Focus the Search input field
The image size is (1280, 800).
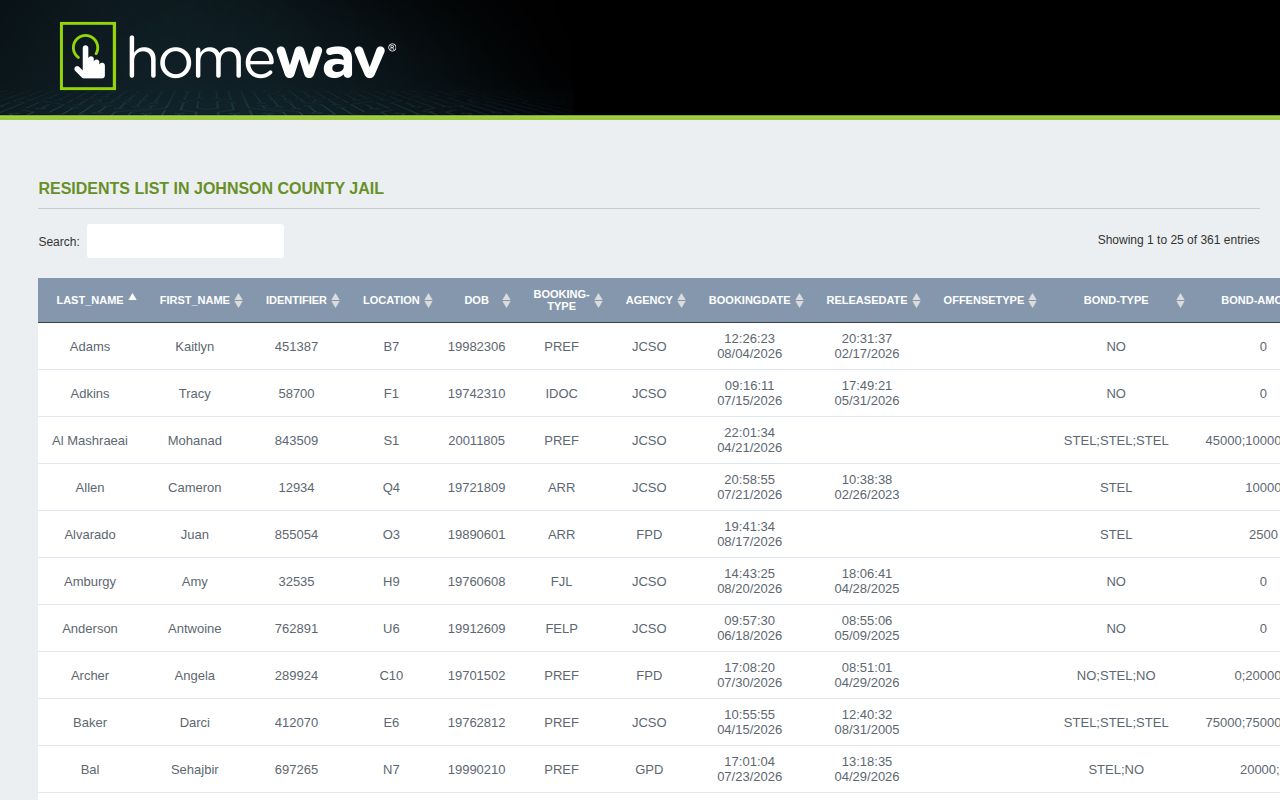coord(185,241)
